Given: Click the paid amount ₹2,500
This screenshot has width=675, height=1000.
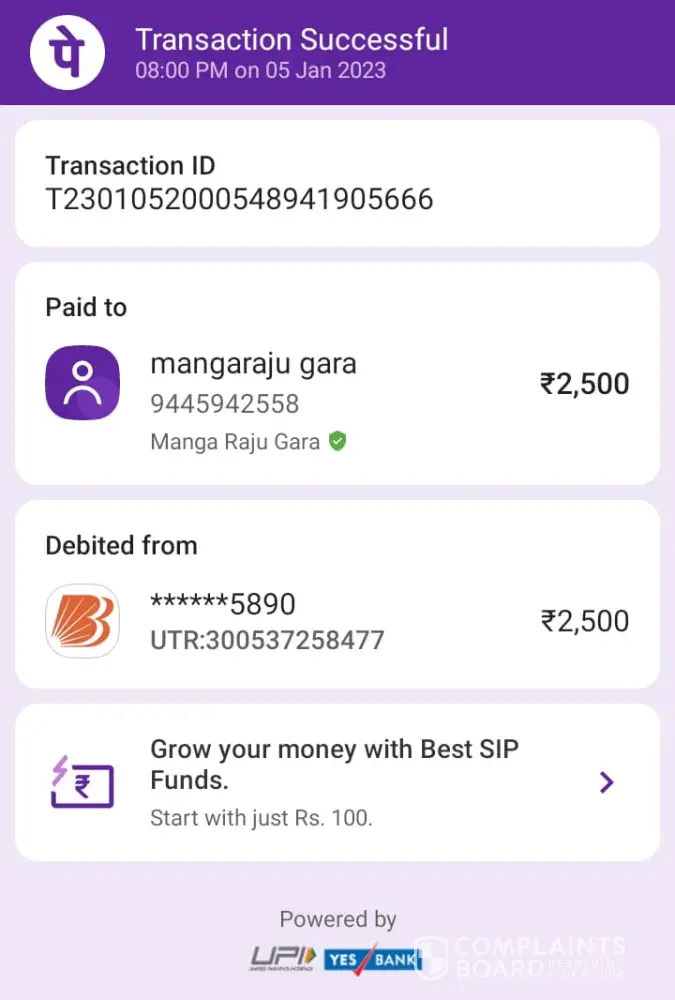Looking at the screenshot, I should [x=584, y=384].
